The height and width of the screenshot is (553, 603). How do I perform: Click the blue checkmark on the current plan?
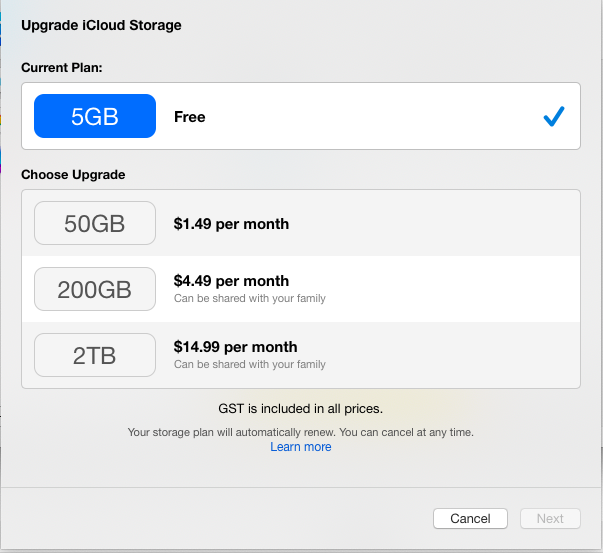pyautogui.click(x=553, y=117)
